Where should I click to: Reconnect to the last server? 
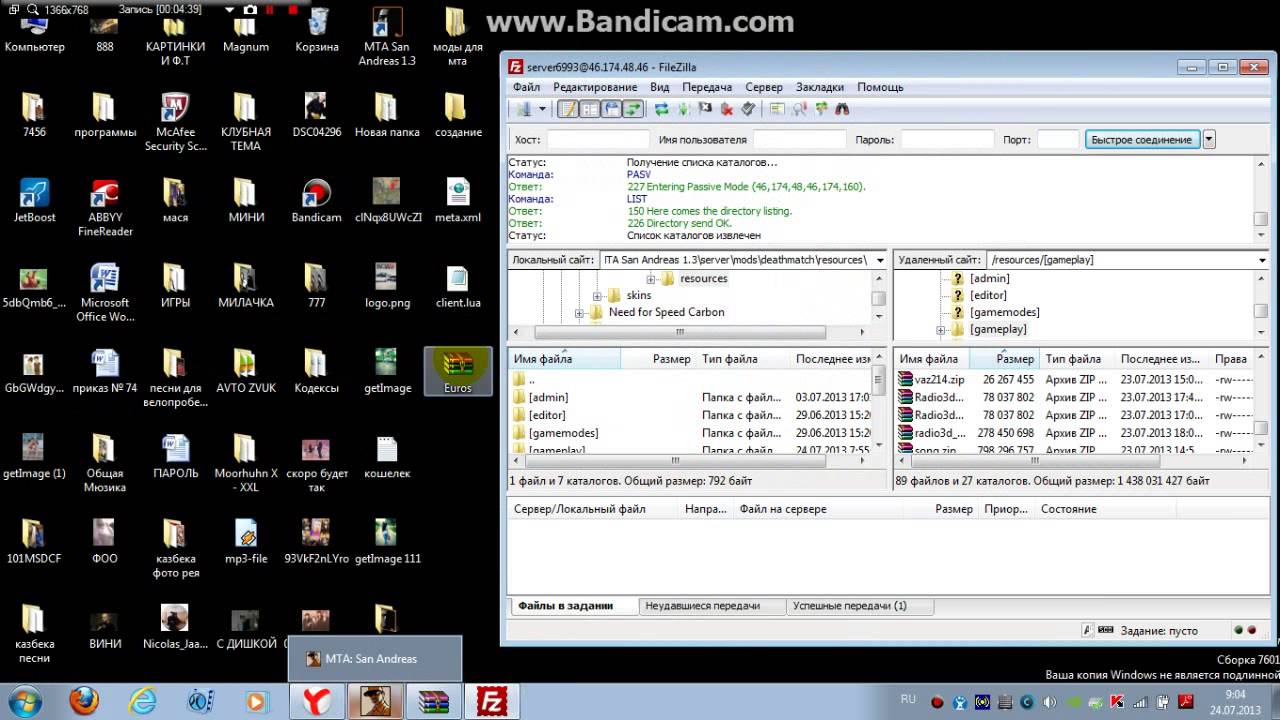coord(749,109)
